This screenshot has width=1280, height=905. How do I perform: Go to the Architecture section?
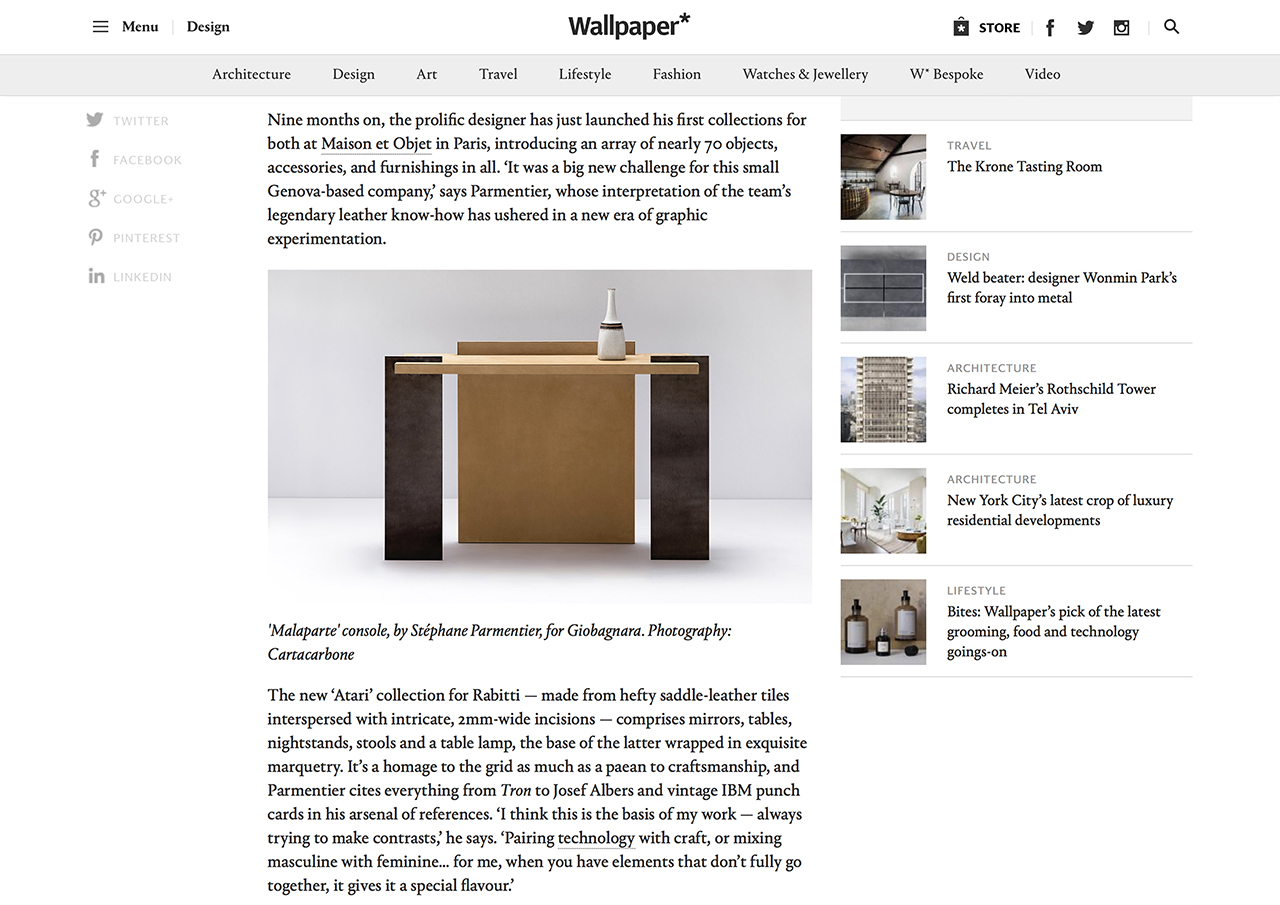pos(251,74)
